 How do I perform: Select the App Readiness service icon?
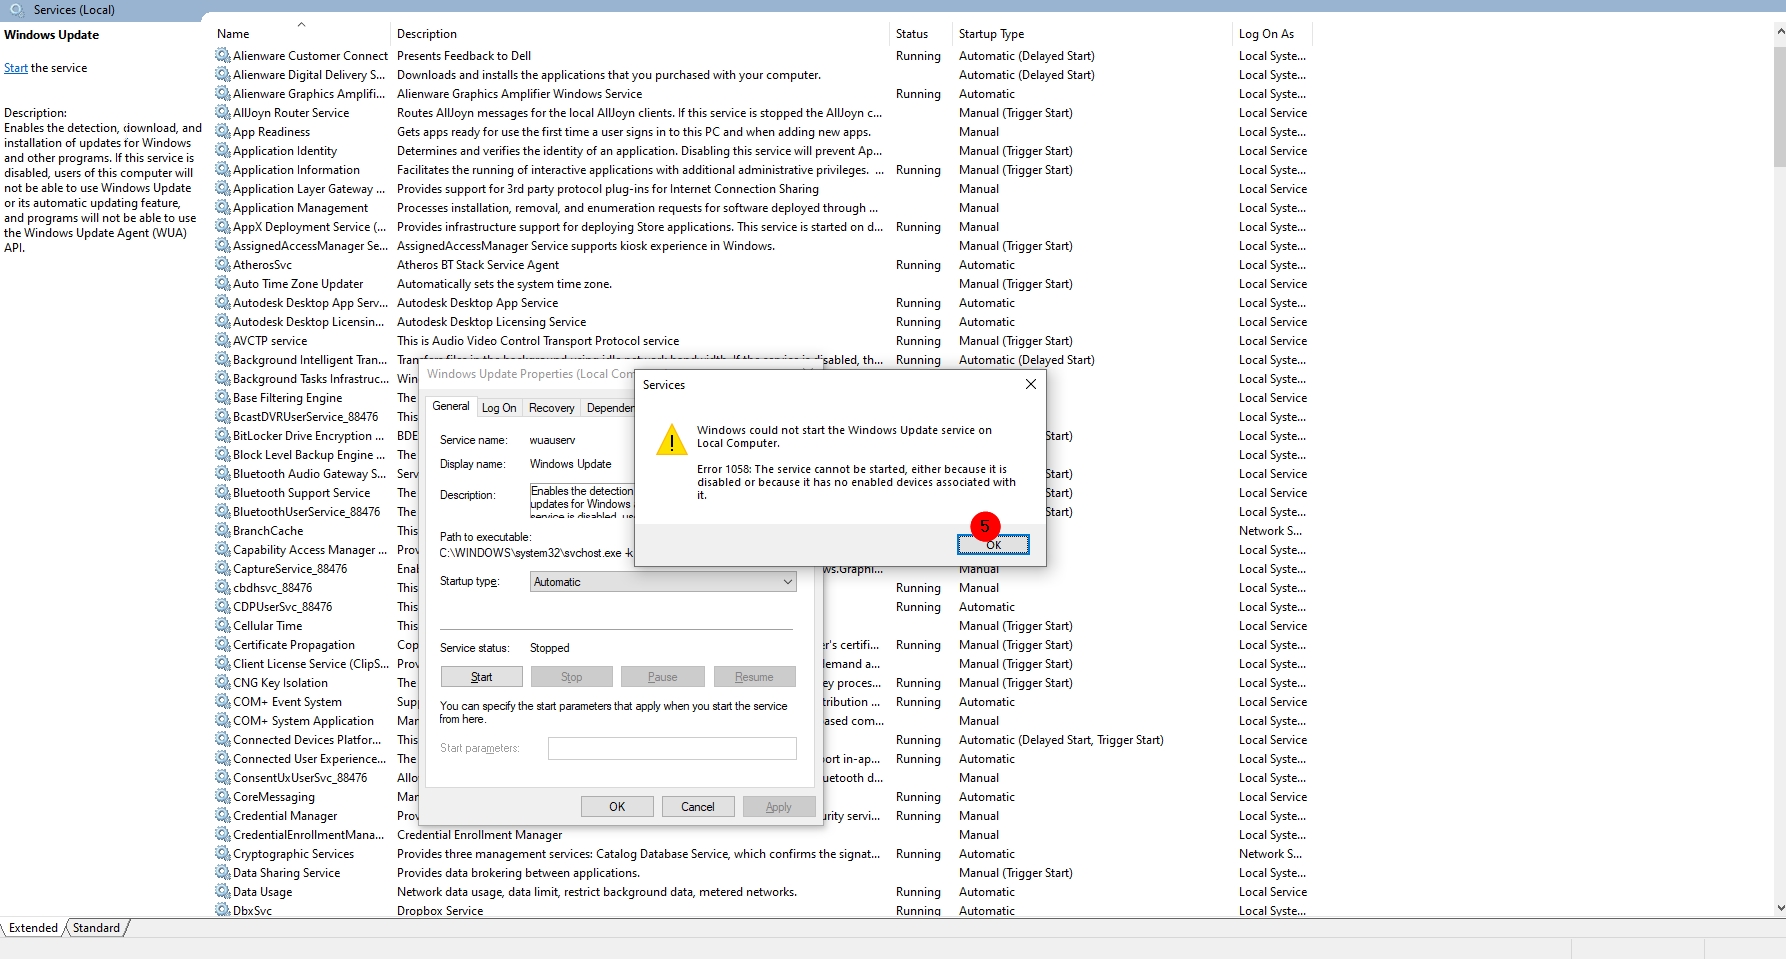click(x=222, y=132)
